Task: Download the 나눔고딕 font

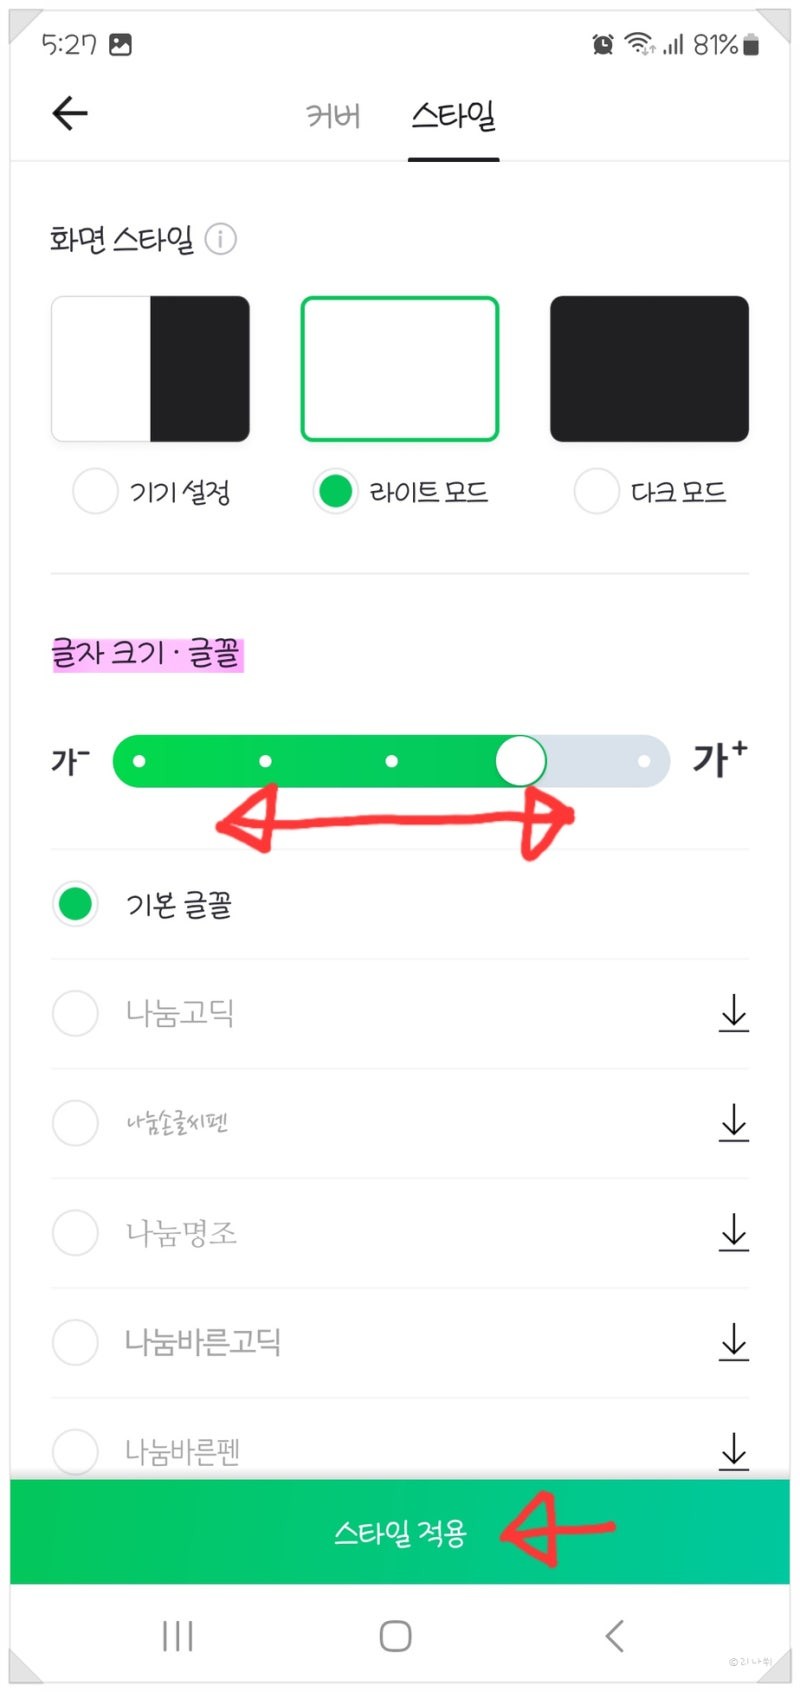Action: click(733, 1013)
